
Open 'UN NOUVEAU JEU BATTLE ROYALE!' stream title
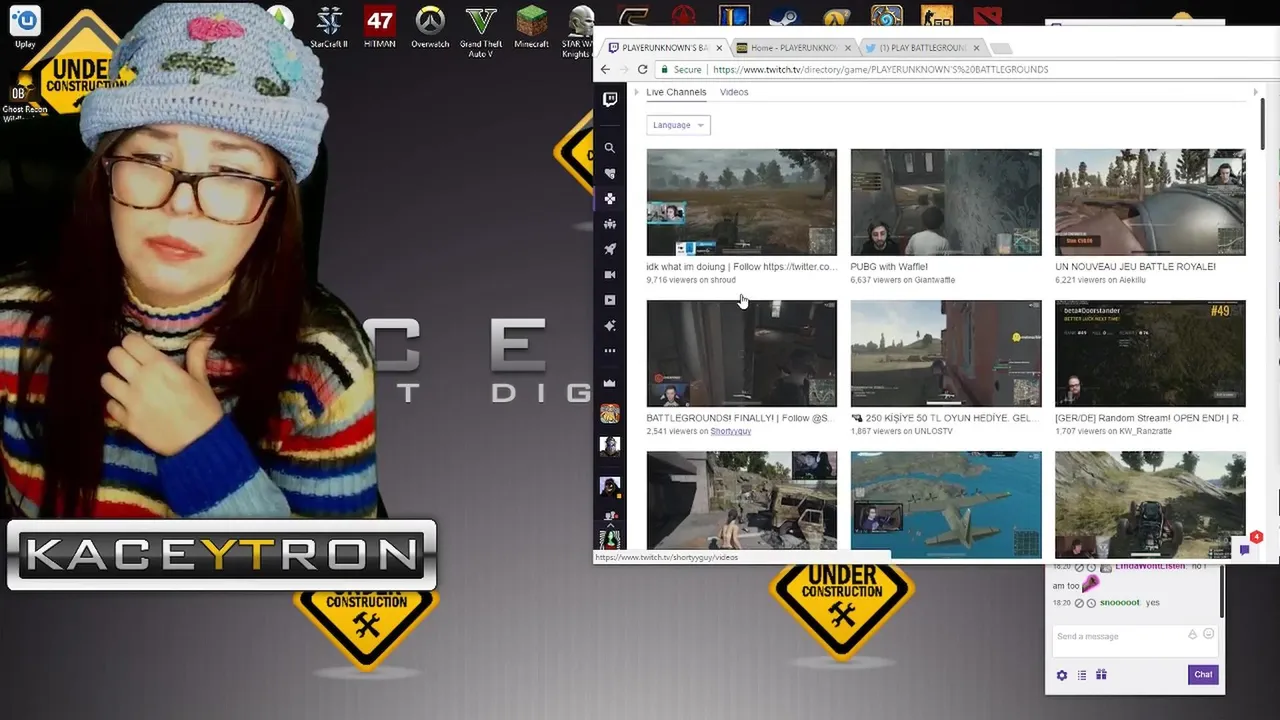(x=1135, y=267)
